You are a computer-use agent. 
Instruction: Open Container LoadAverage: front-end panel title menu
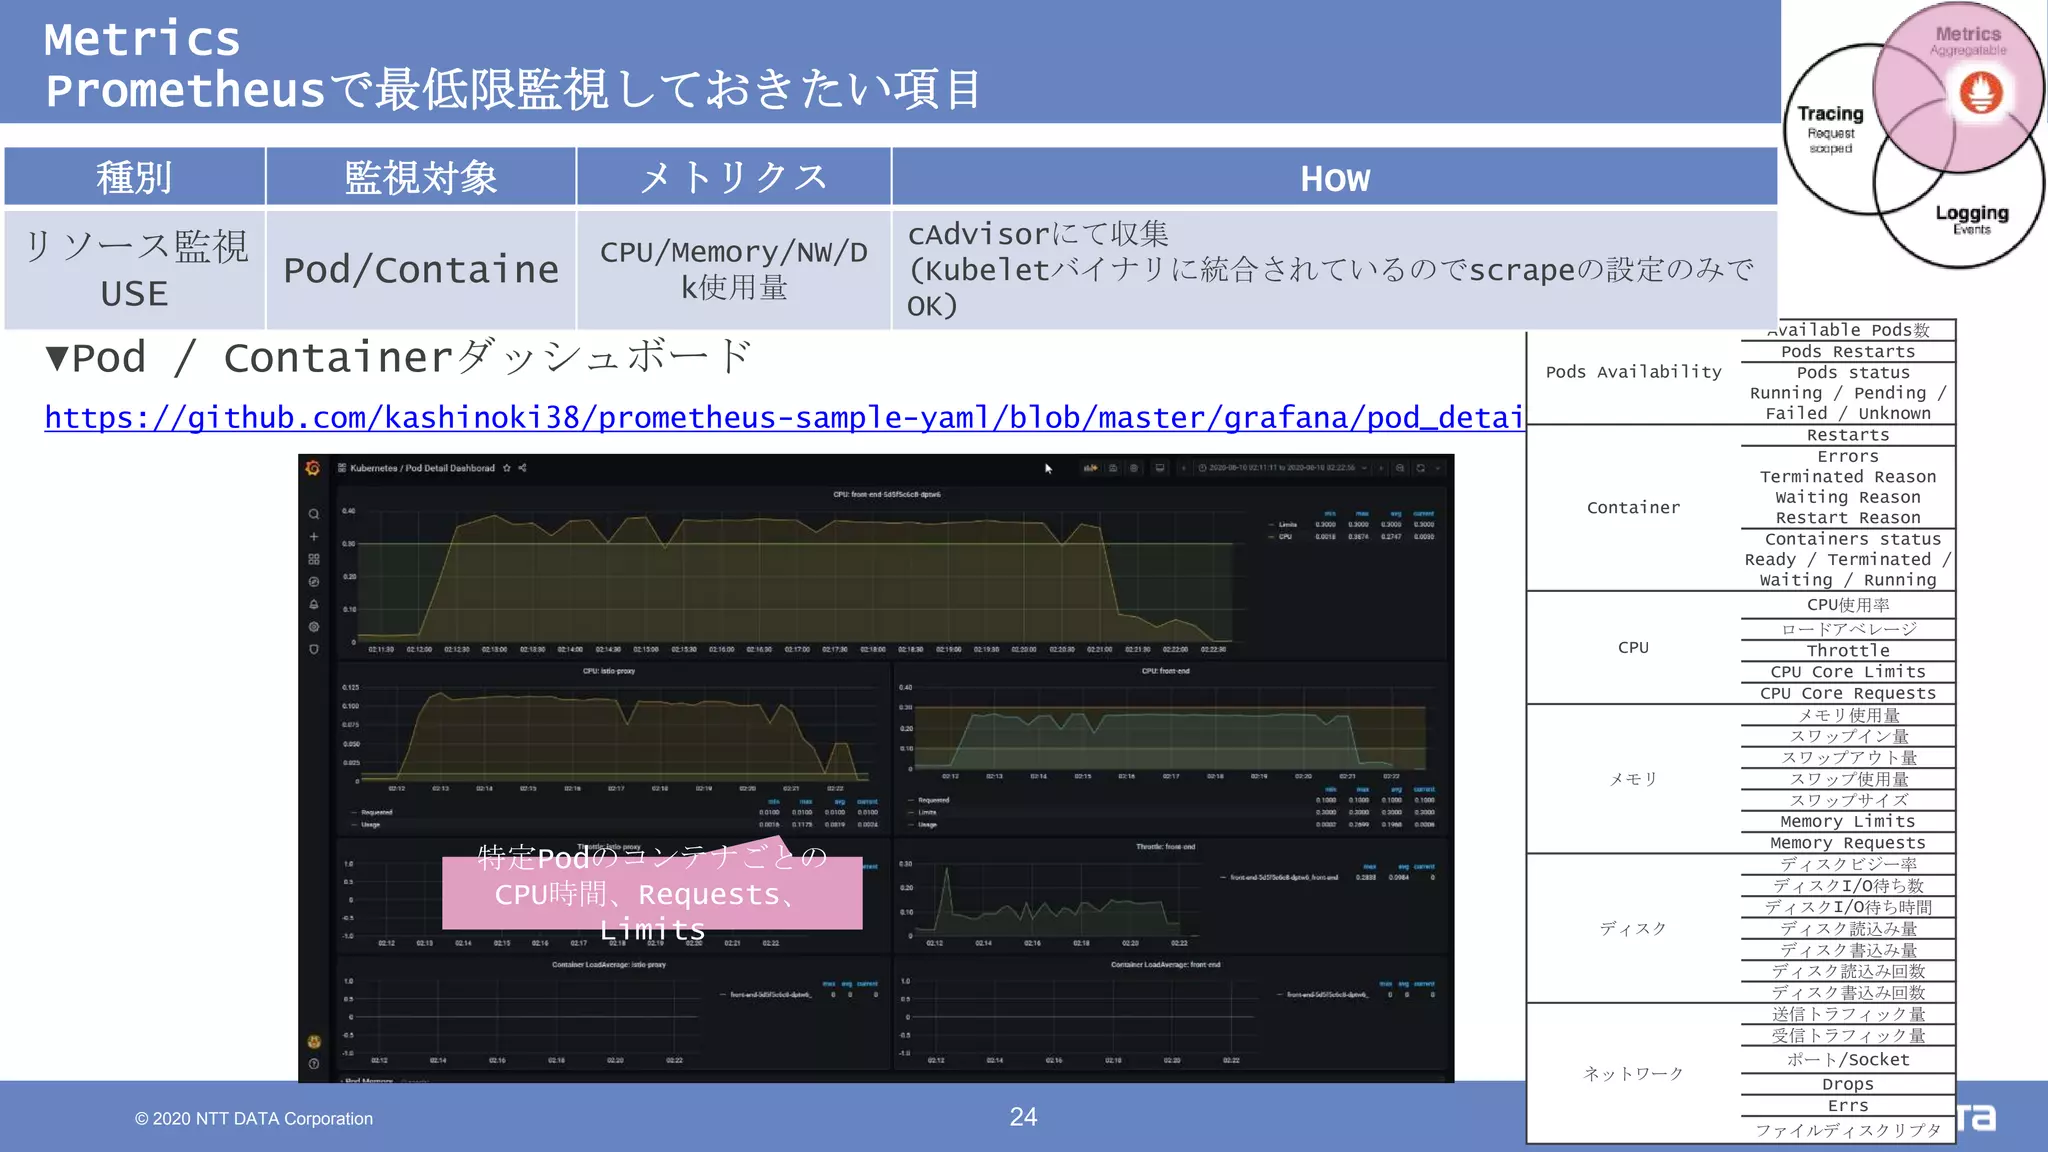[x=1165, y=965]
